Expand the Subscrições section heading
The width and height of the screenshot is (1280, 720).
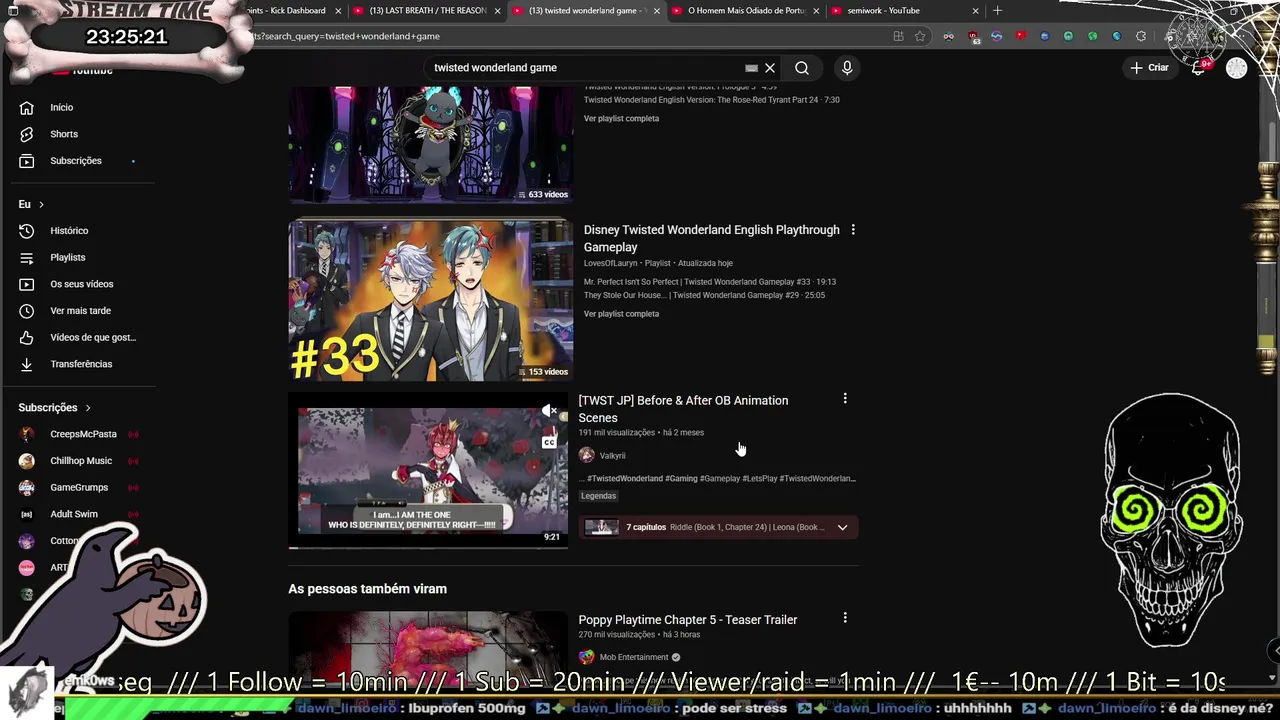pyautogui.click(x=55, y=408)
